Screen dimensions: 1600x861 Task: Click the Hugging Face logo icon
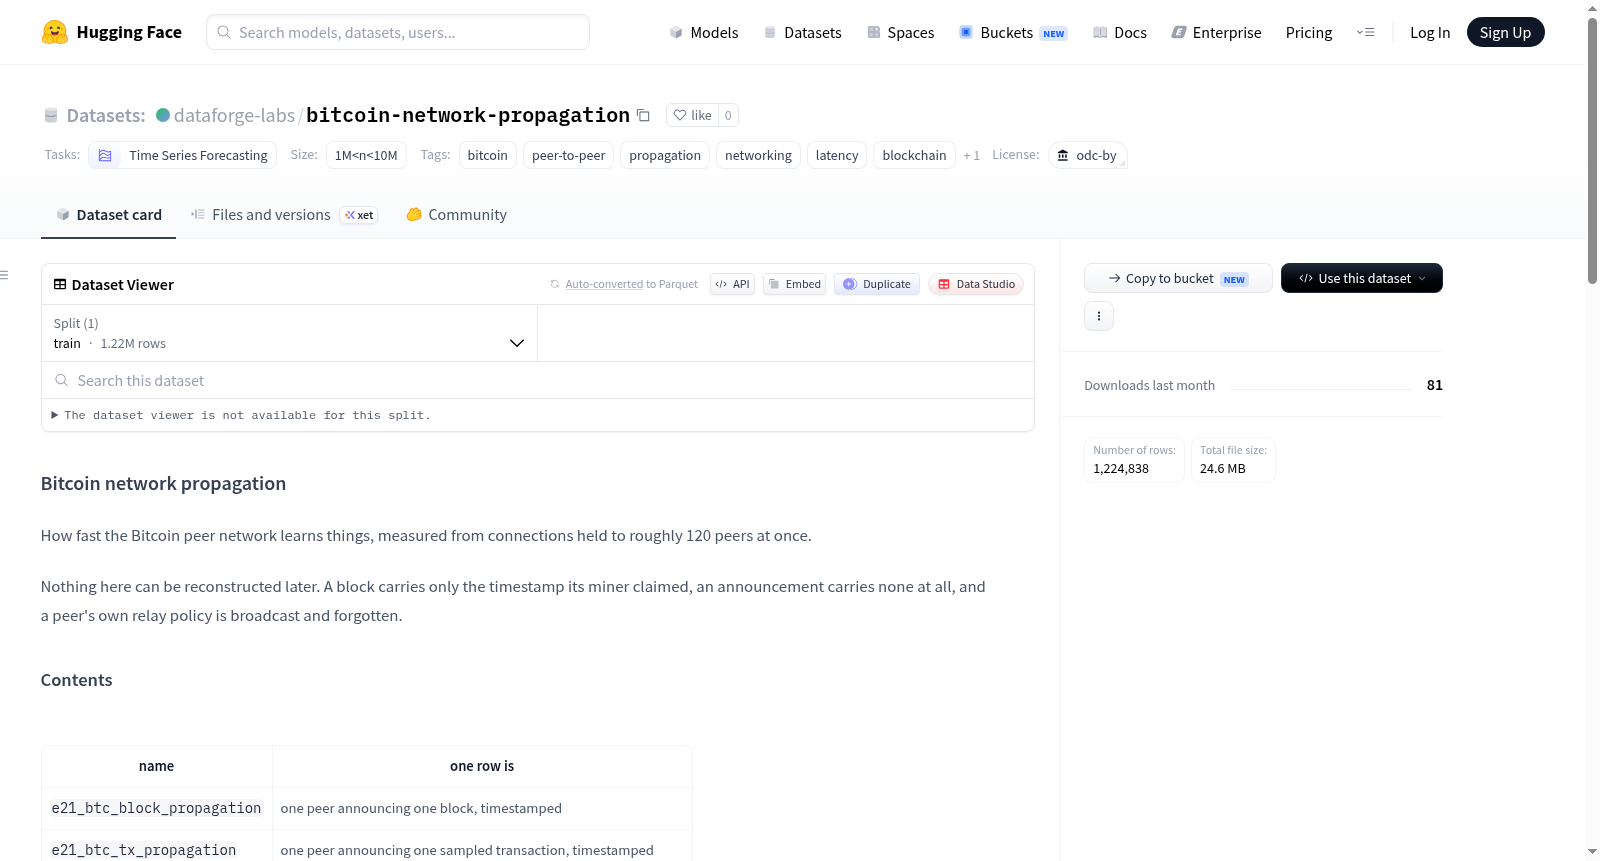pyautogui.click(x=55, y=32)
